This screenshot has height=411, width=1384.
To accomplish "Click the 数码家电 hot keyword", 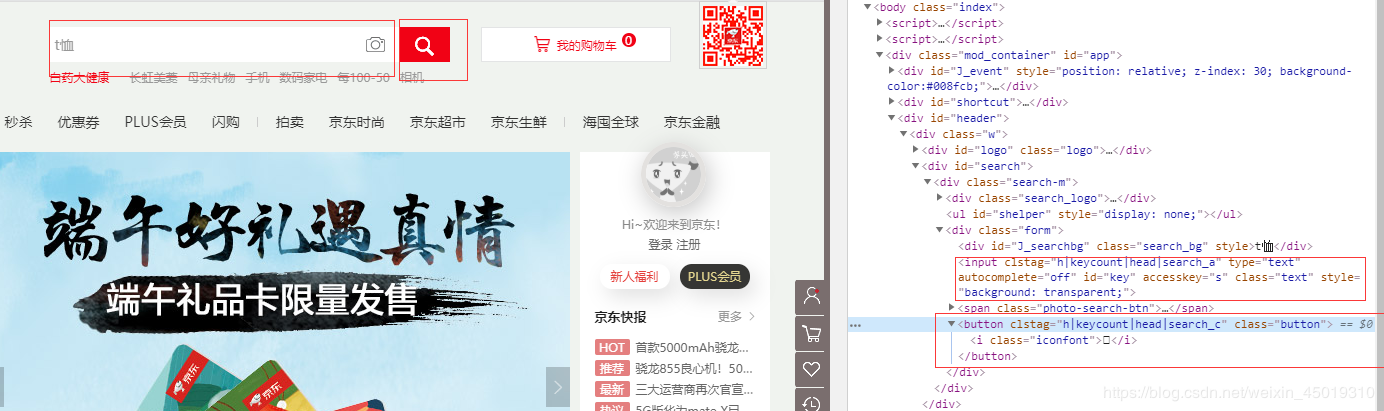I will [303, 77].
